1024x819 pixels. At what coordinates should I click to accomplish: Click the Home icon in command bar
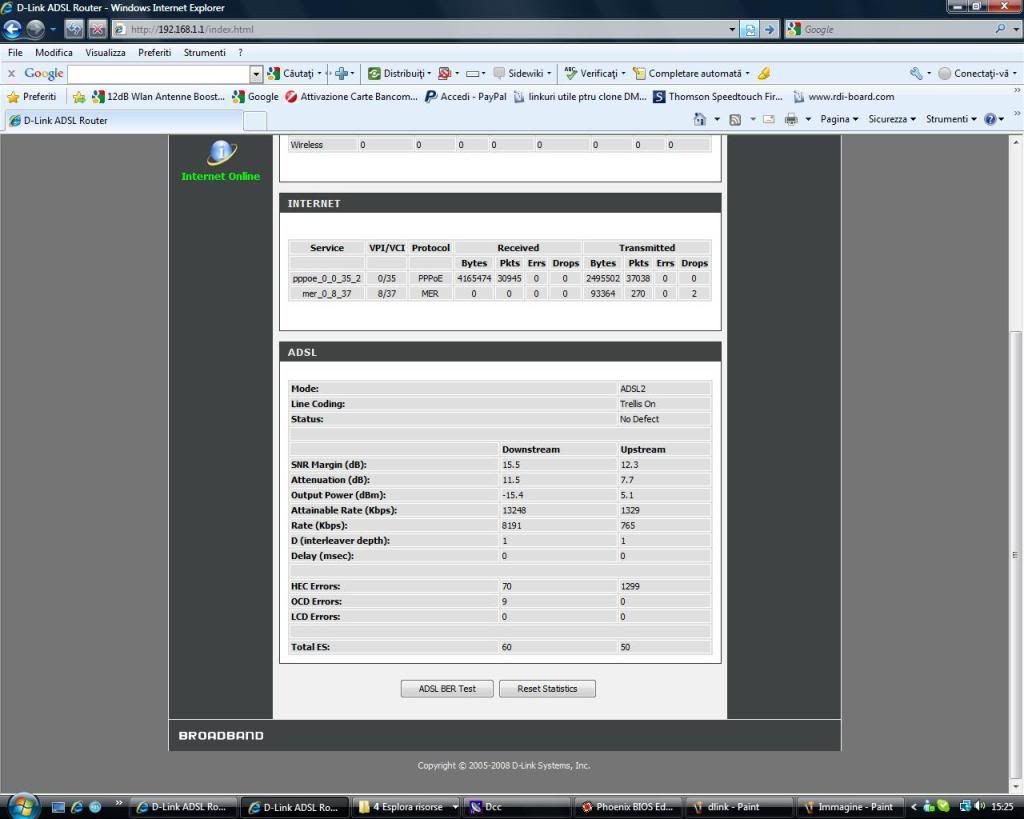point(700,119)
